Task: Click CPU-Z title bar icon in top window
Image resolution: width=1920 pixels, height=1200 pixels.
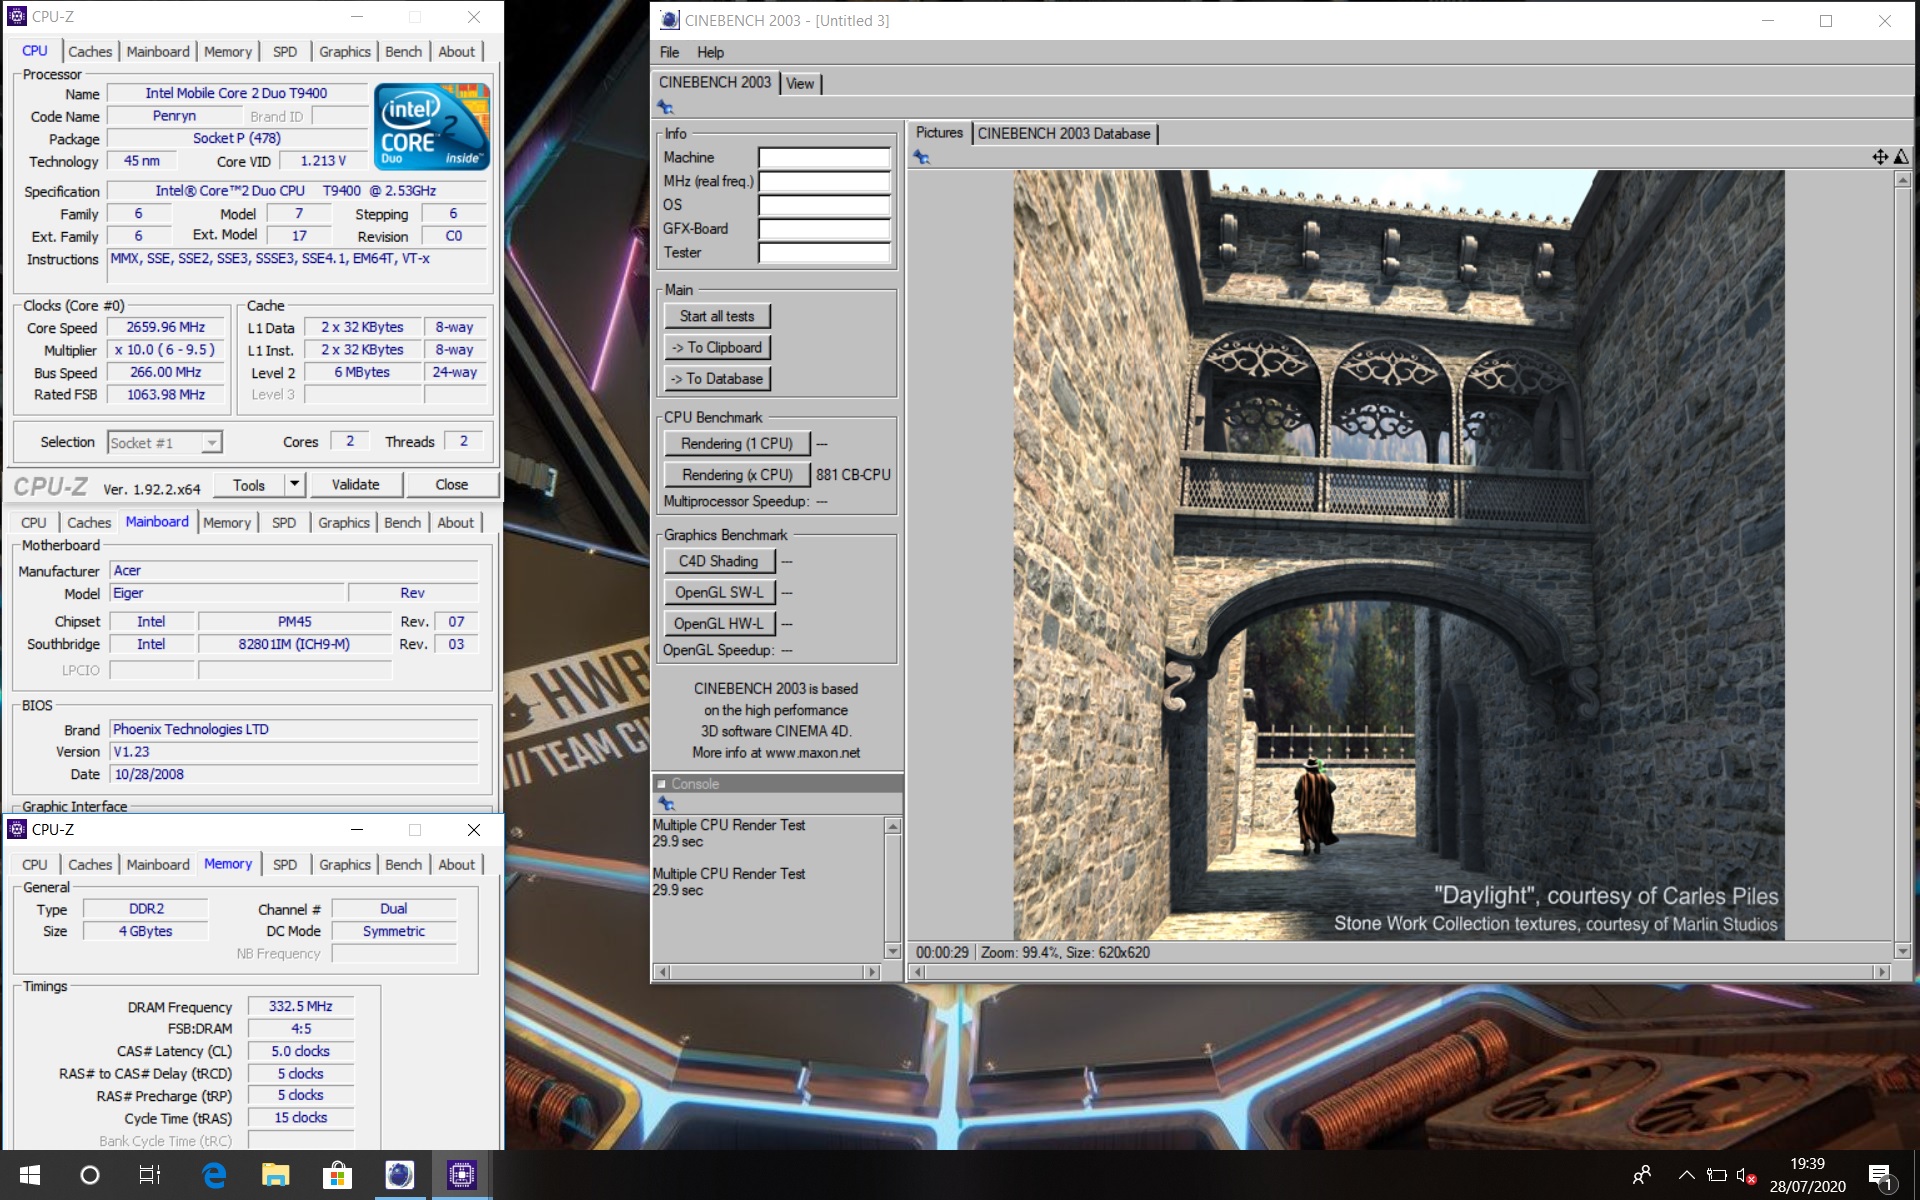Action: [x=17, y=17]
